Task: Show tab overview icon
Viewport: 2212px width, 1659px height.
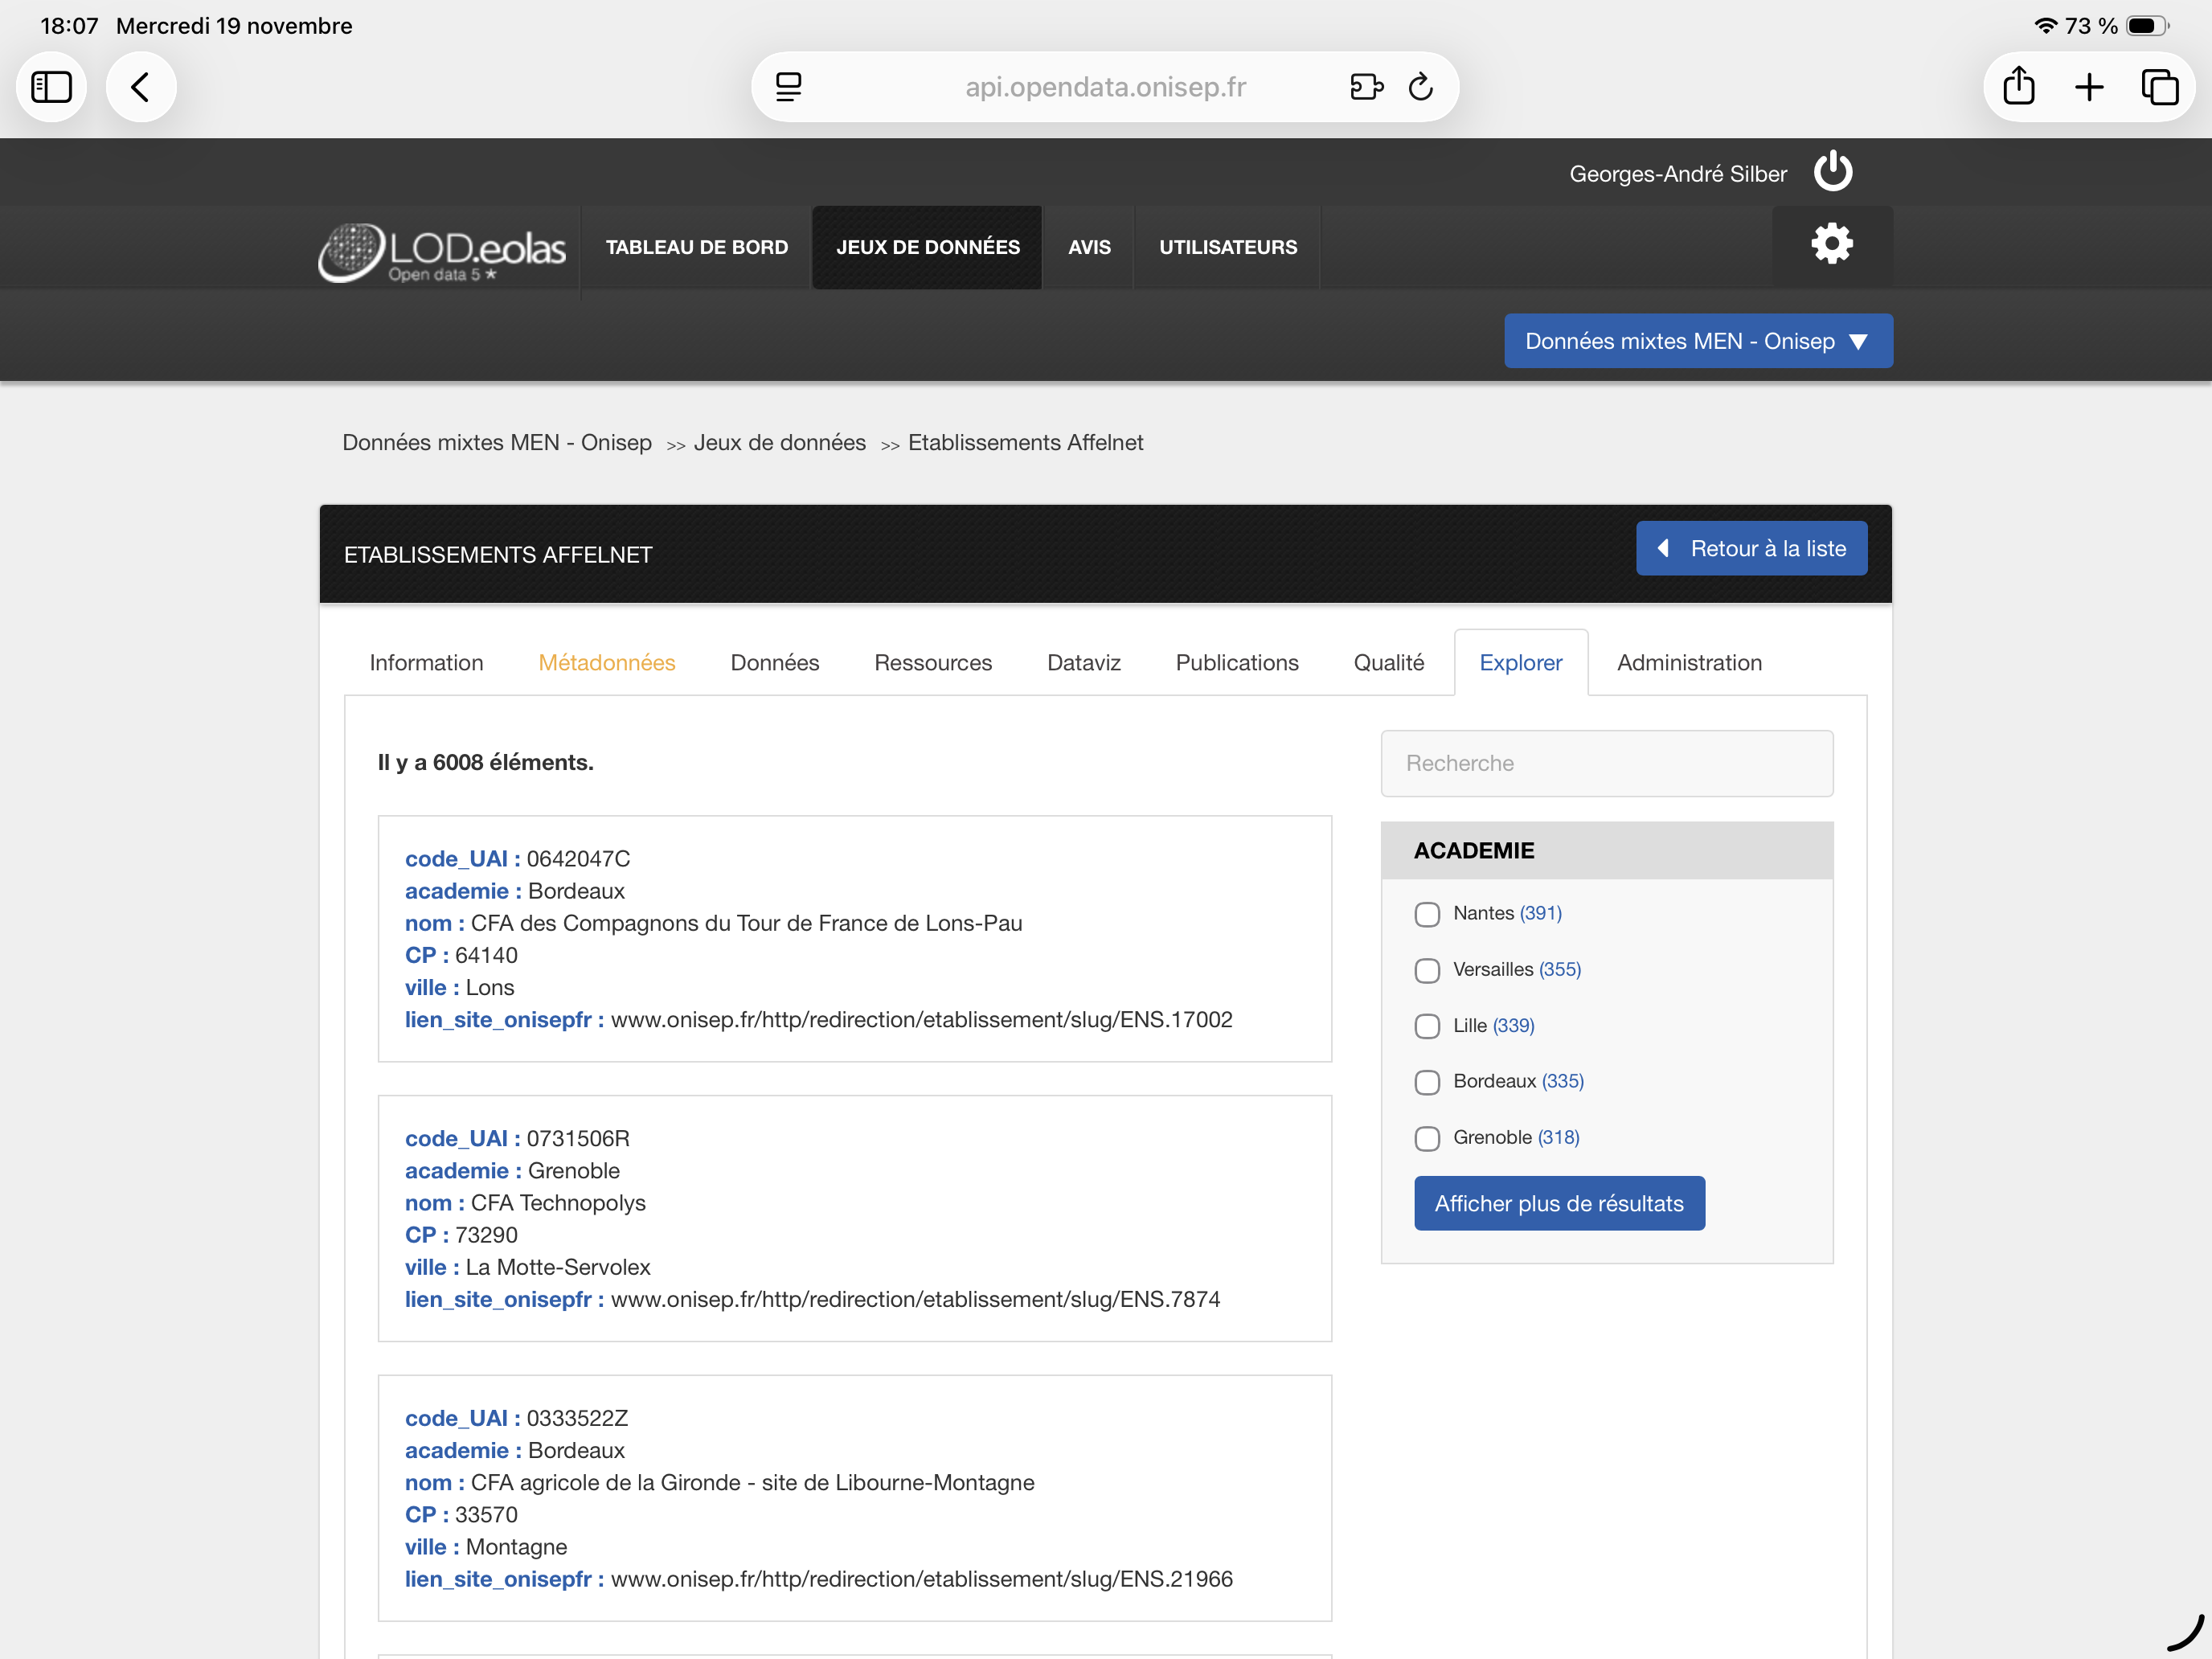Action: click(2159, 88)
